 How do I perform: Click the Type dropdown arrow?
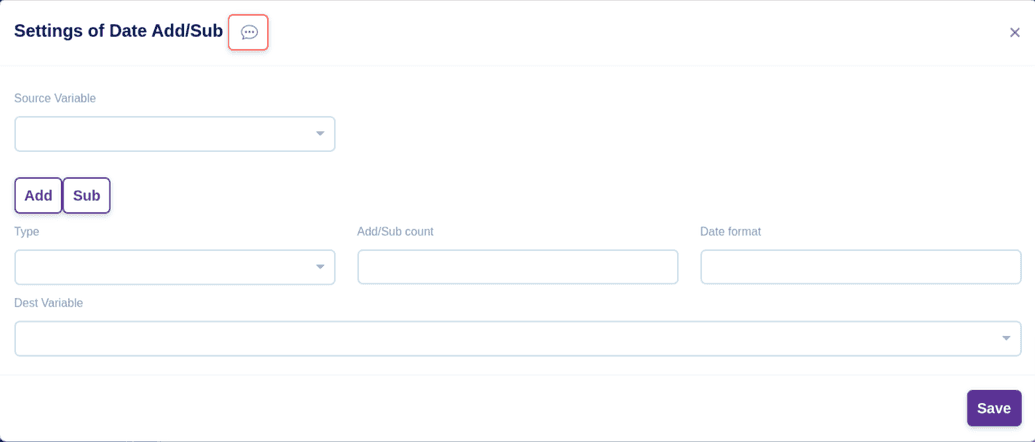tap(320, 267)
